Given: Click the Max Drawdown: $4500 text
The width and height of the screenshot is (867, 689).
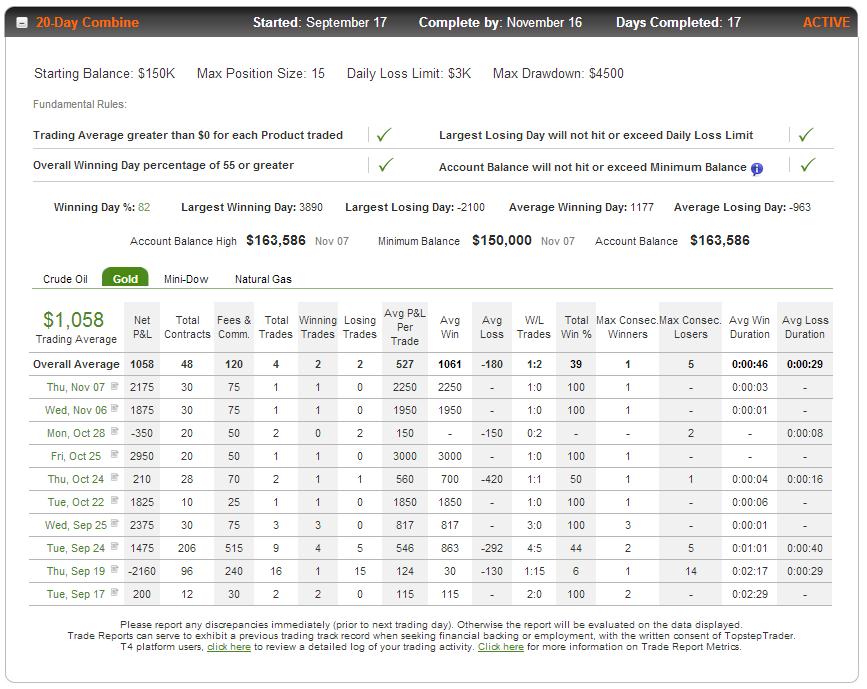Looking at the screenshot, I should pos(558,74).
